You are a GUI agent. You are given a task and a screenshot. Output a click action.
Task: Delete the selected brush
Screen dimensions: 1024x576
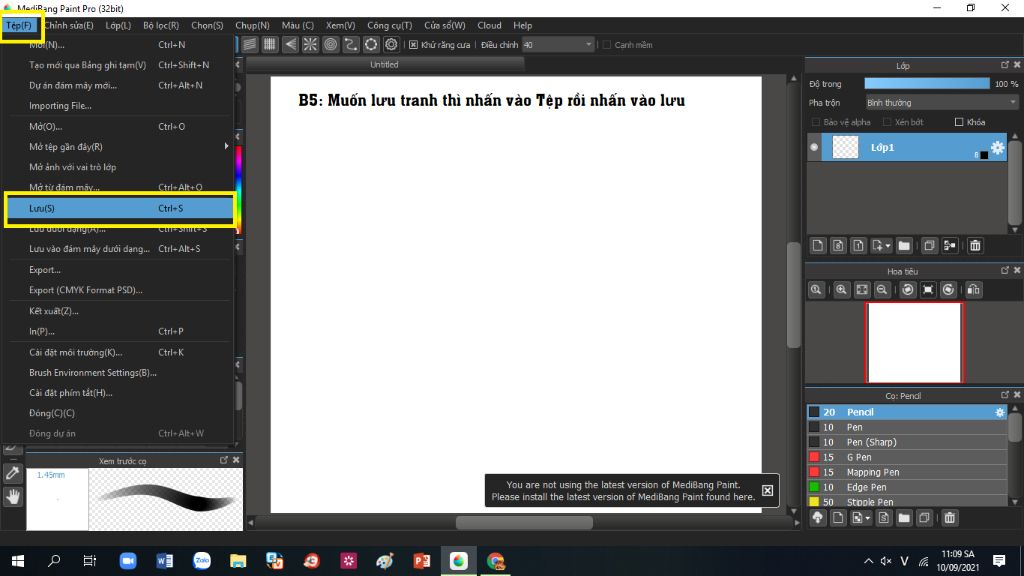(950, 518)
